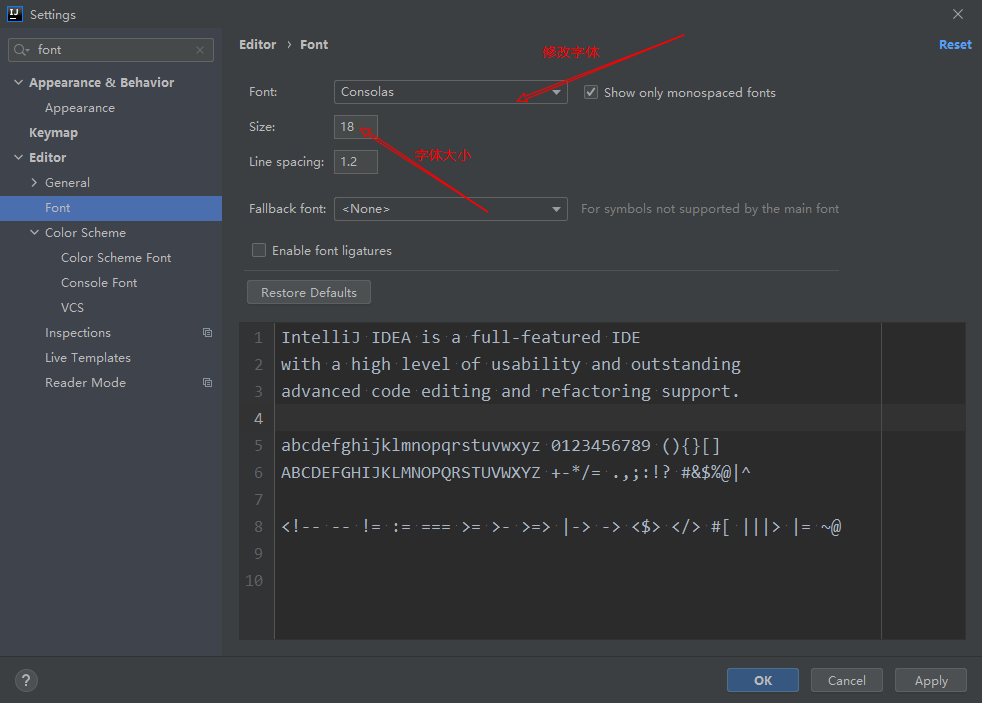Expand the General tree node
This screenshot has width=982, height=703.
coord(35,183)
